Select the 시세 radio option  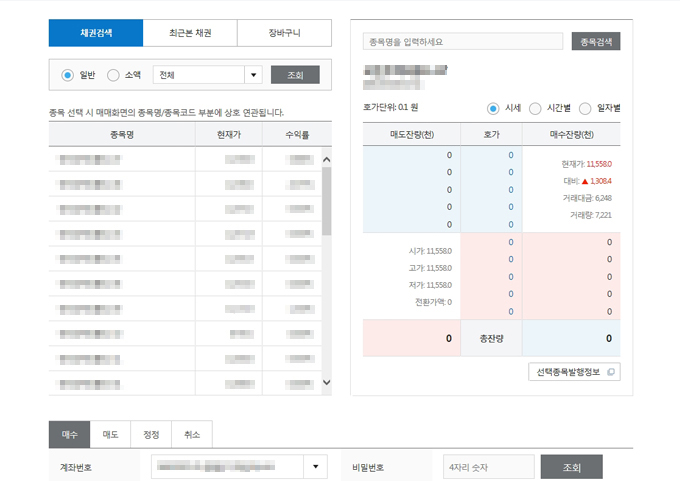coord(494,108)
